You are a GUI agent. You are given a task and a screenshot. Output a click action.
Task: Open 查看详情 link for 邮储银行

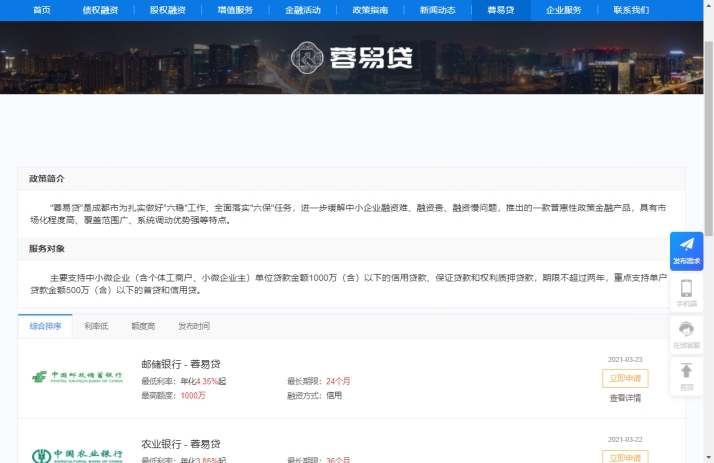click(625, 398)
